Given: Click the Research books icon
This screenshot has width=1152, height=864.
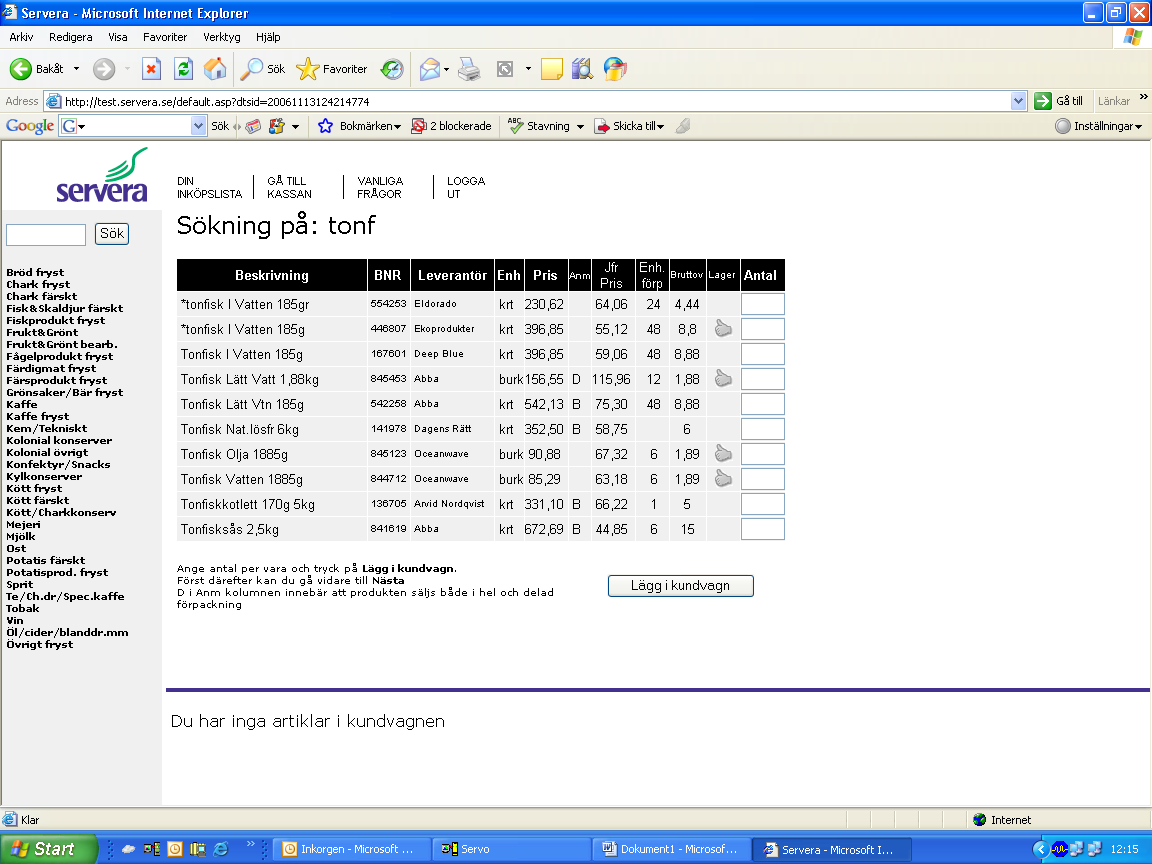Looking at the screenshot, I should [x=582, y=69].
